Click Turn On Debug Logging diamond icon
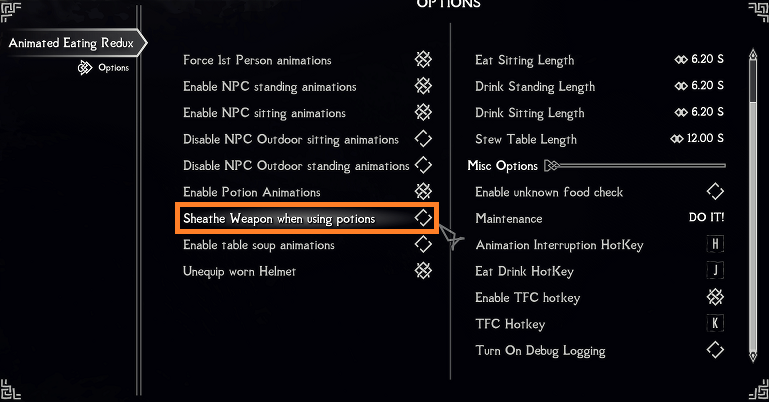The height and width of the screenshot is (402, 769). click(715, 350)
